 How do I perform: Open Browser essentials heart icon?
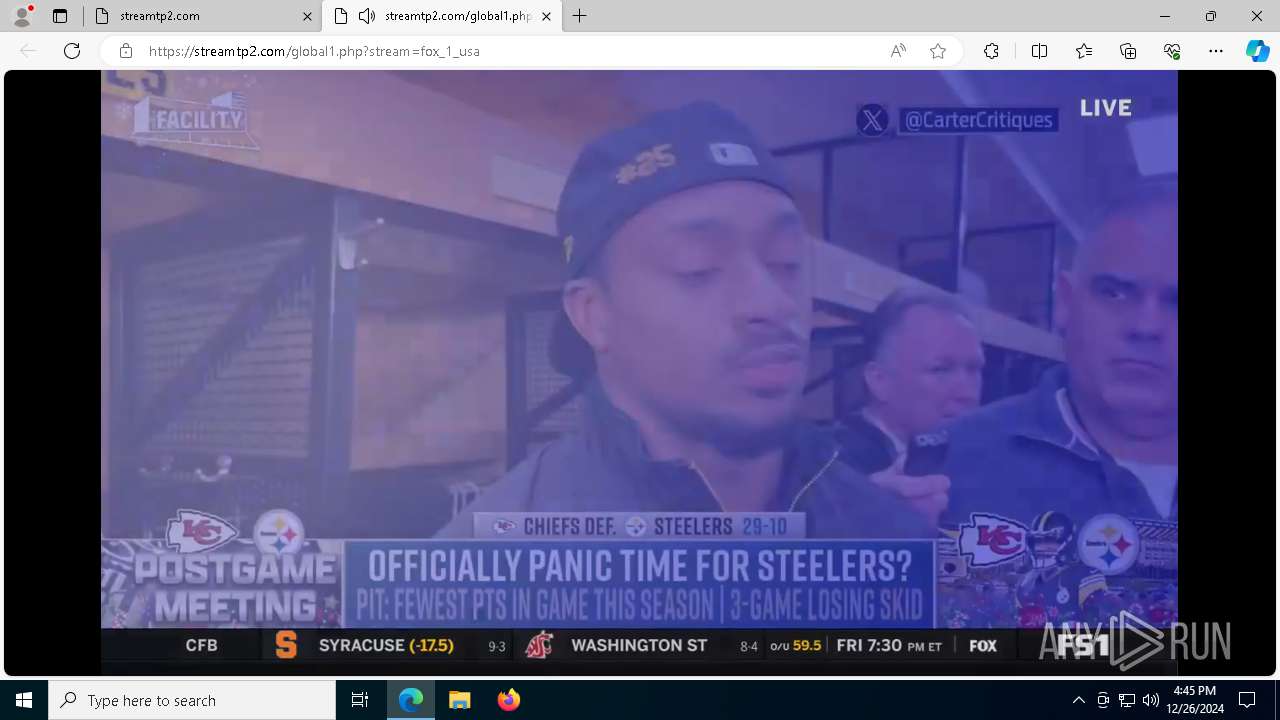pos(1172,51)
